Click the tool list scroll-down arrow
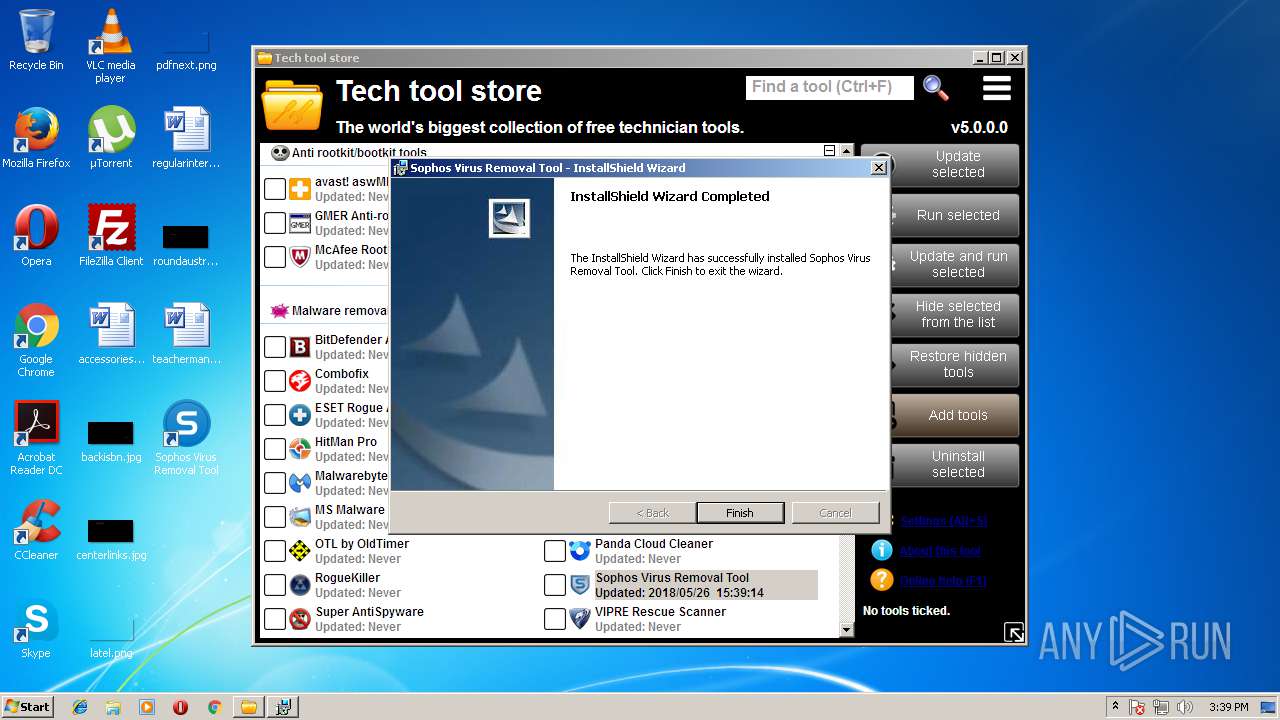1280x720 pixels. (847, 630)
